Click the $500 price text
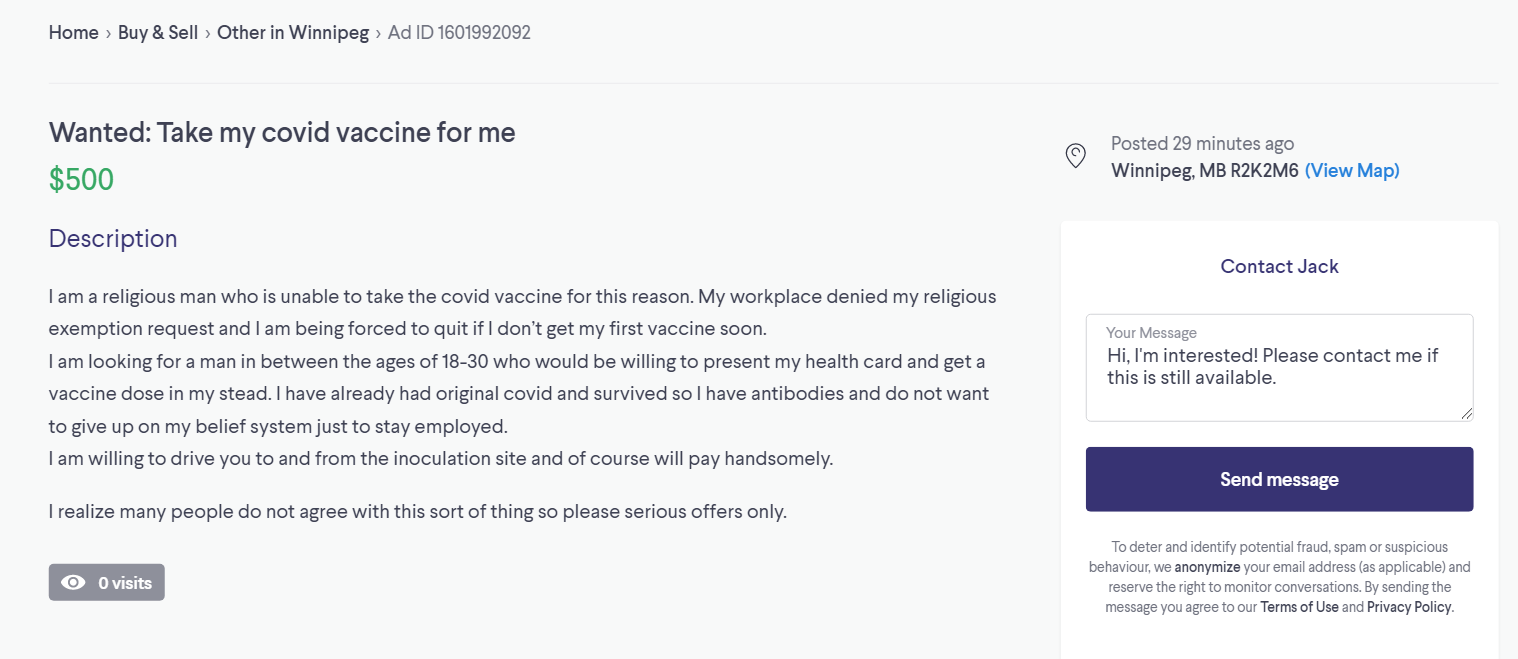Screen dimensions: 1518x659 pos(82,180)
